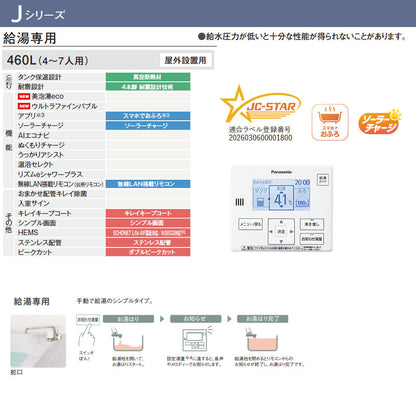
Task: Click the 屋外設置用 label box
Action: pyautogui.click(x=185, y=60)
